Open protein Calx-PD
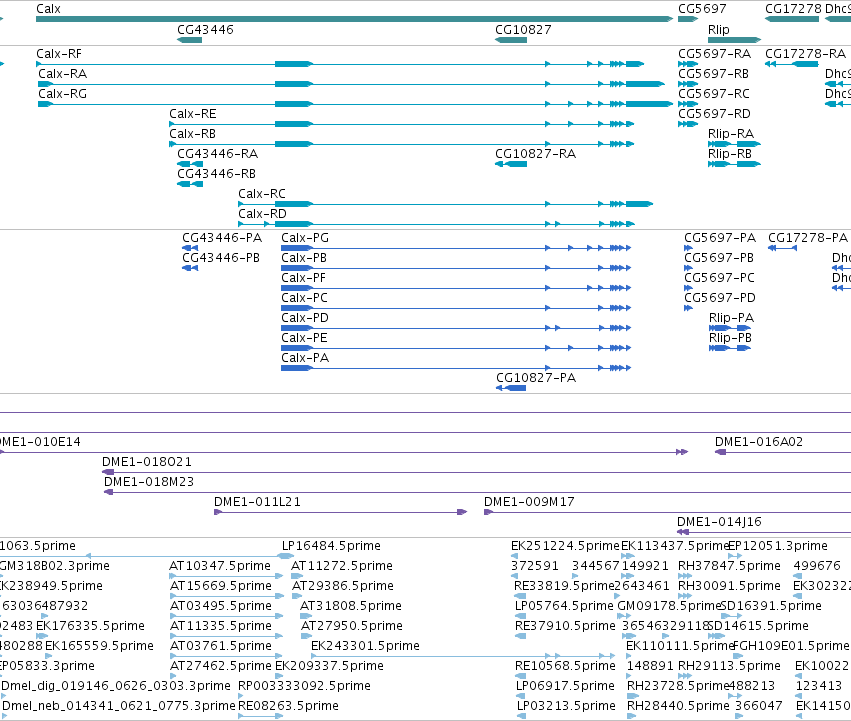 point(305,318)
